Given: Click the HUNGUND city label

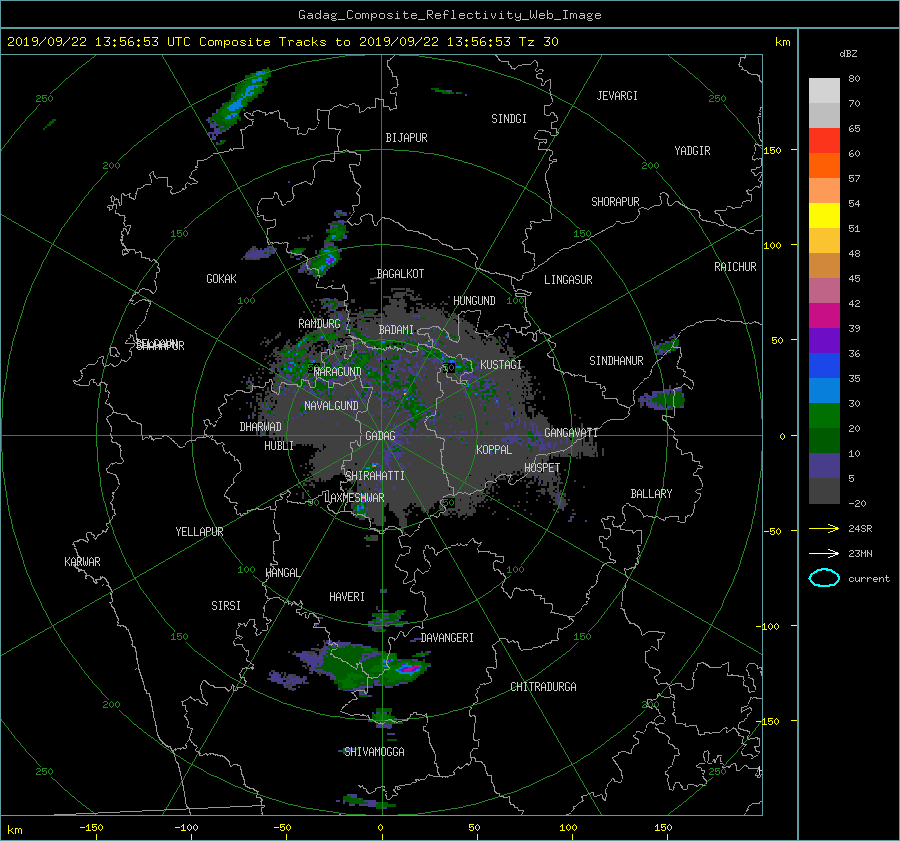Looking at the screenshot, I should click(474, 301).
